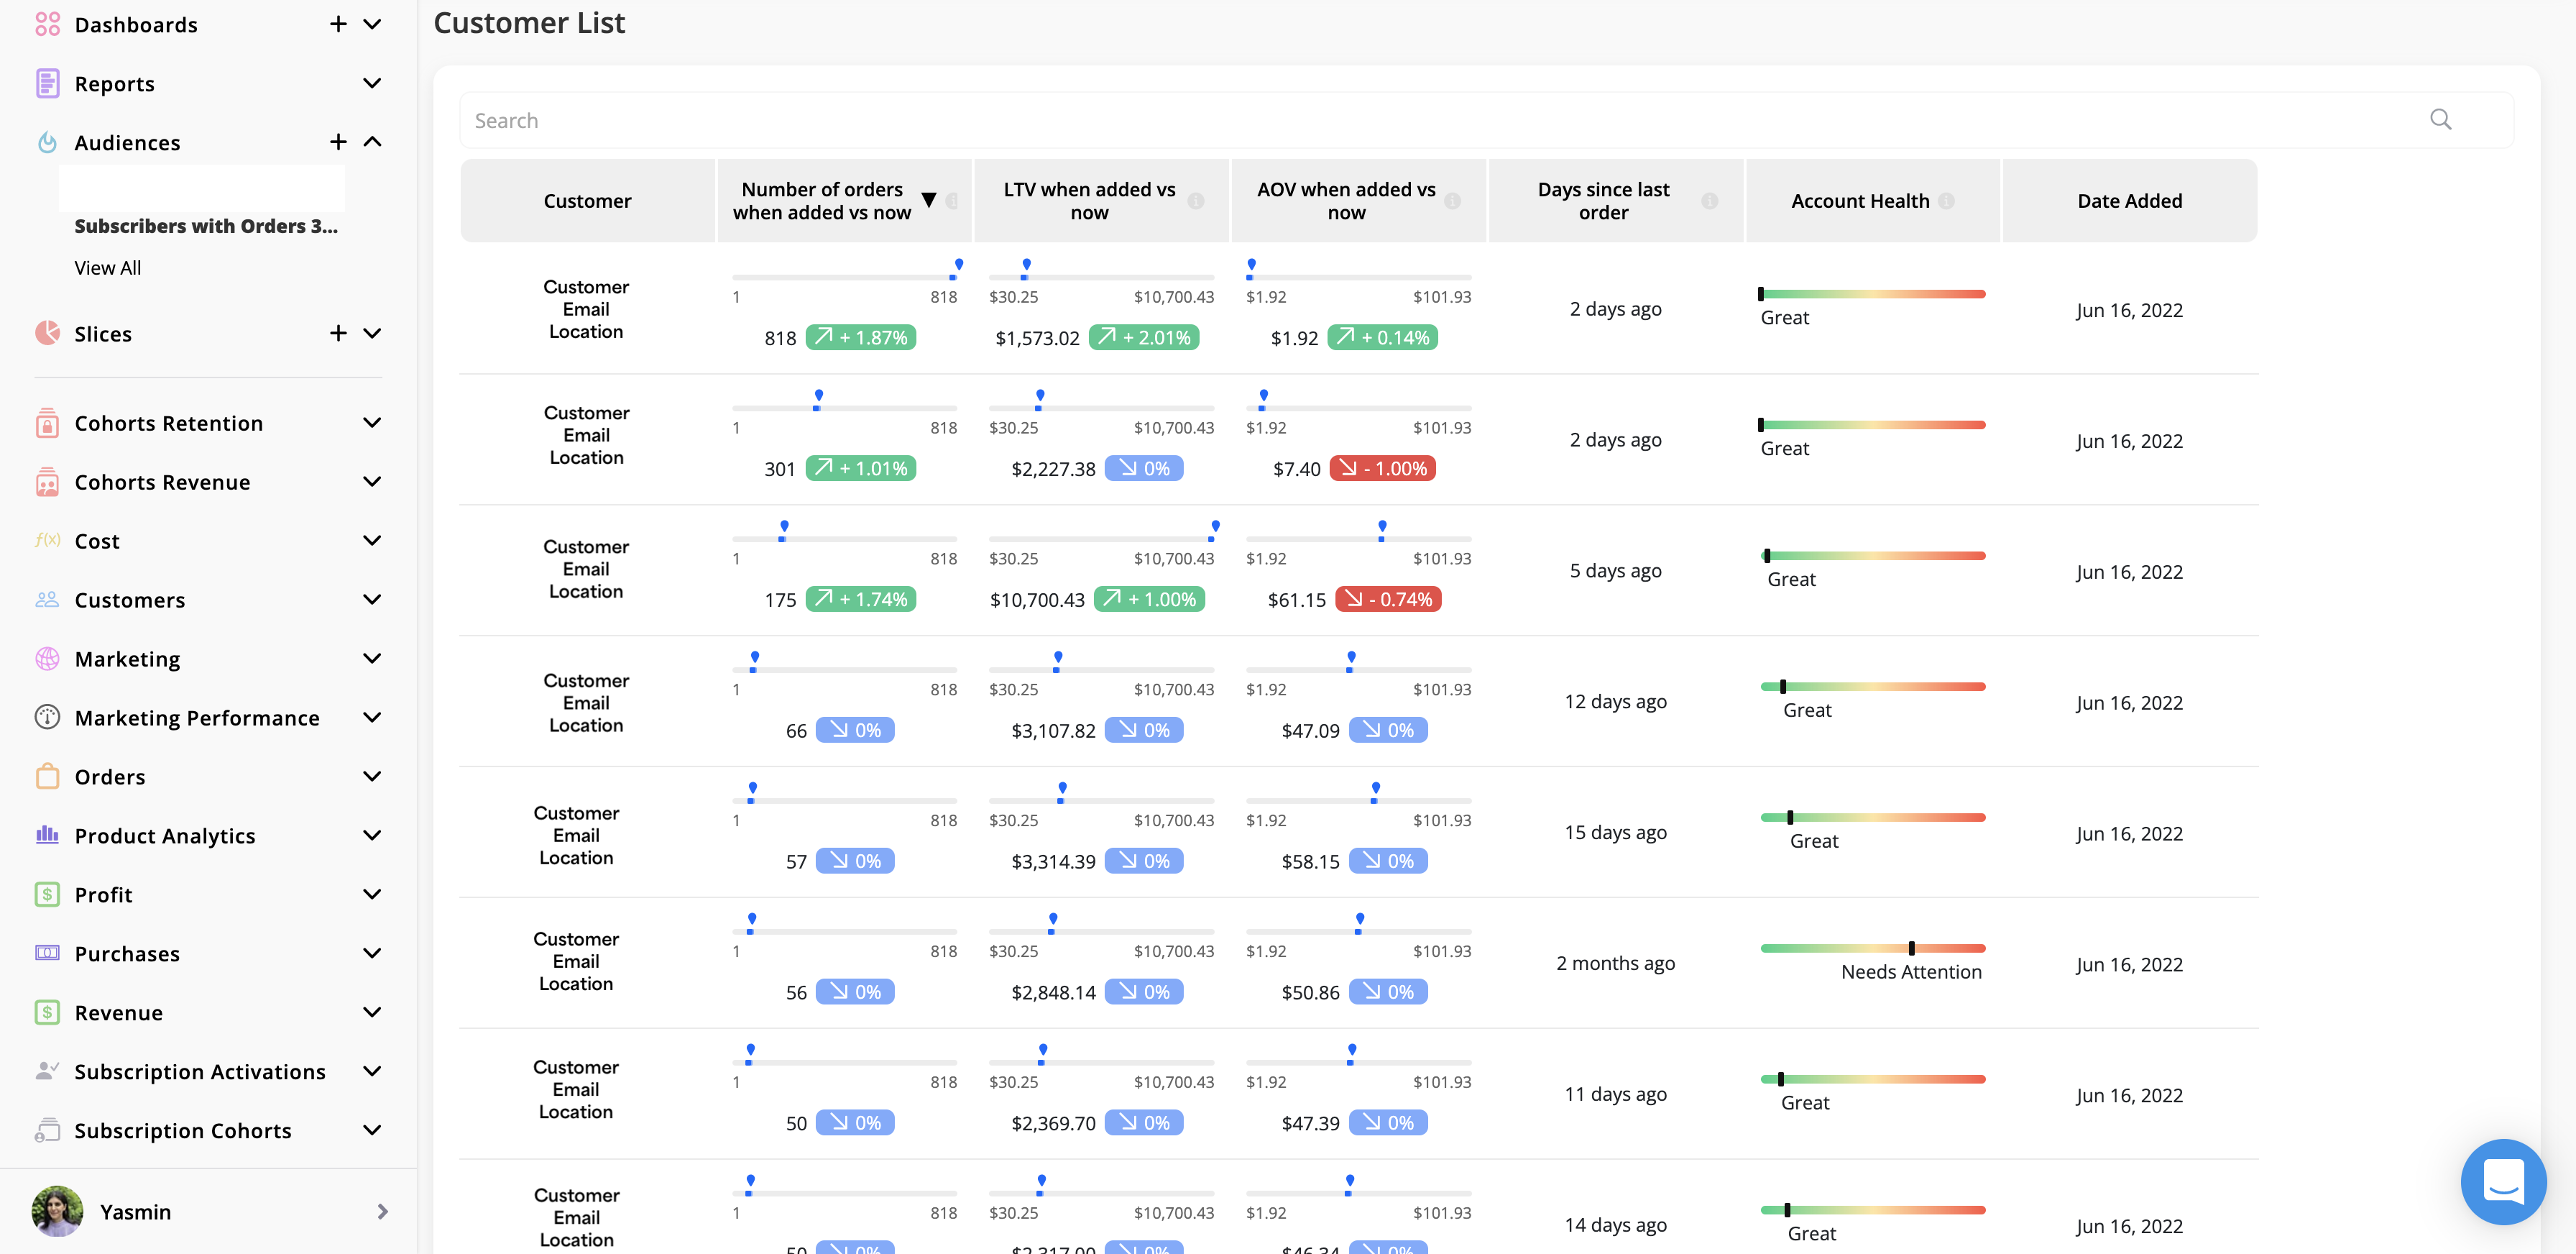Click info icon on Account Health header
Screen dimensions: 2576x1254
(x=1946, y=201)
